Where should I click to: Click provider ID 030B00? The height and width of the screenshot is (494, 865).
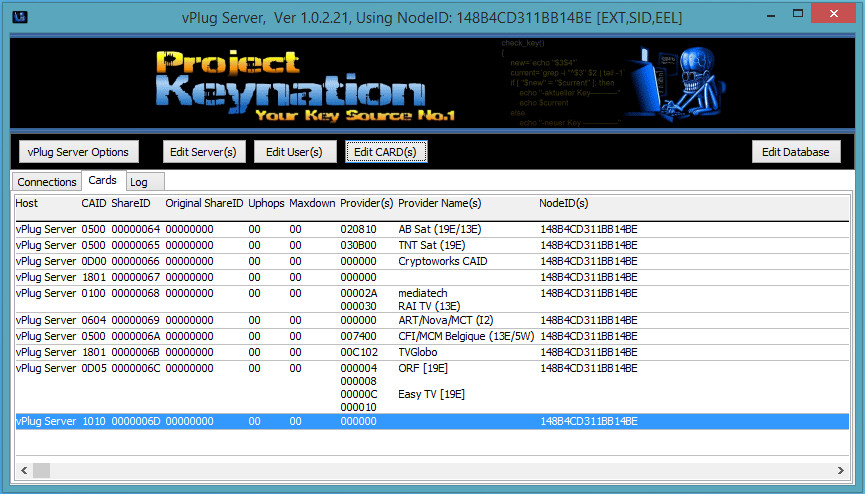click(359, 245)
